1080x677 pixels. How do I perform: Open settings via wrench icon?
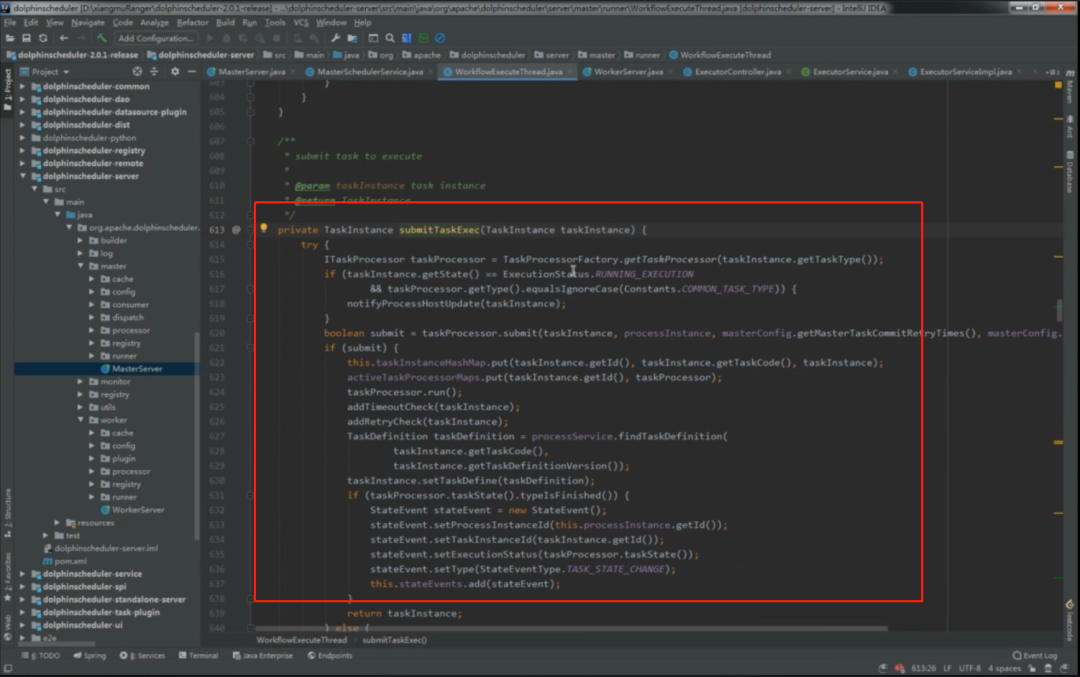pyautogui.click(x=335, y=39)
